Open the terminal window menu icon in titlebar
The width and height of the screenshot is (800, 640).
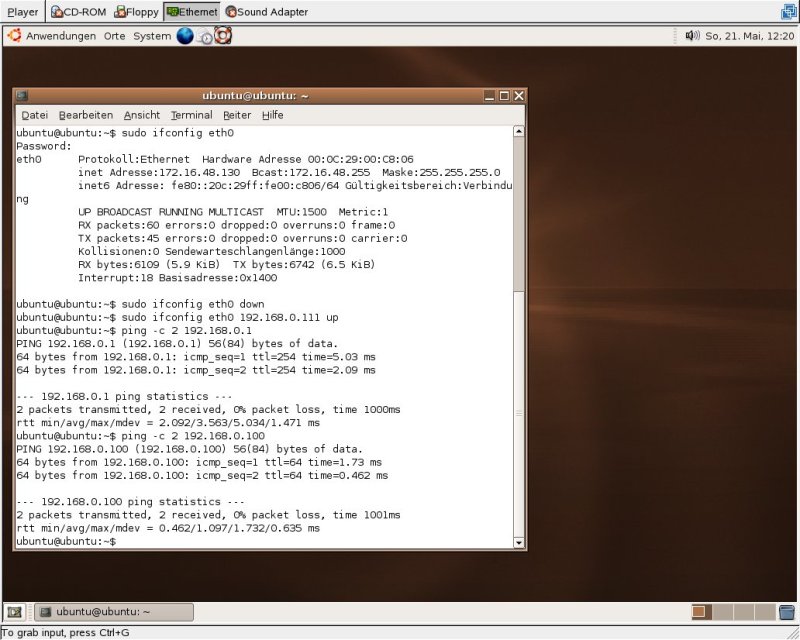click(x=22, y=96)
